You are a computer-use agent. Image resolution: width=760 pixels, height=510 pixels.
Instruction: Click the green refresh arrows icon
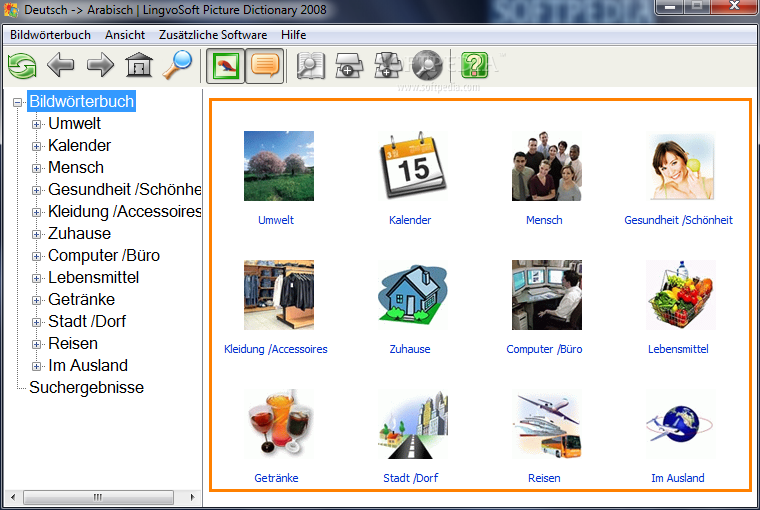[22, 65]
